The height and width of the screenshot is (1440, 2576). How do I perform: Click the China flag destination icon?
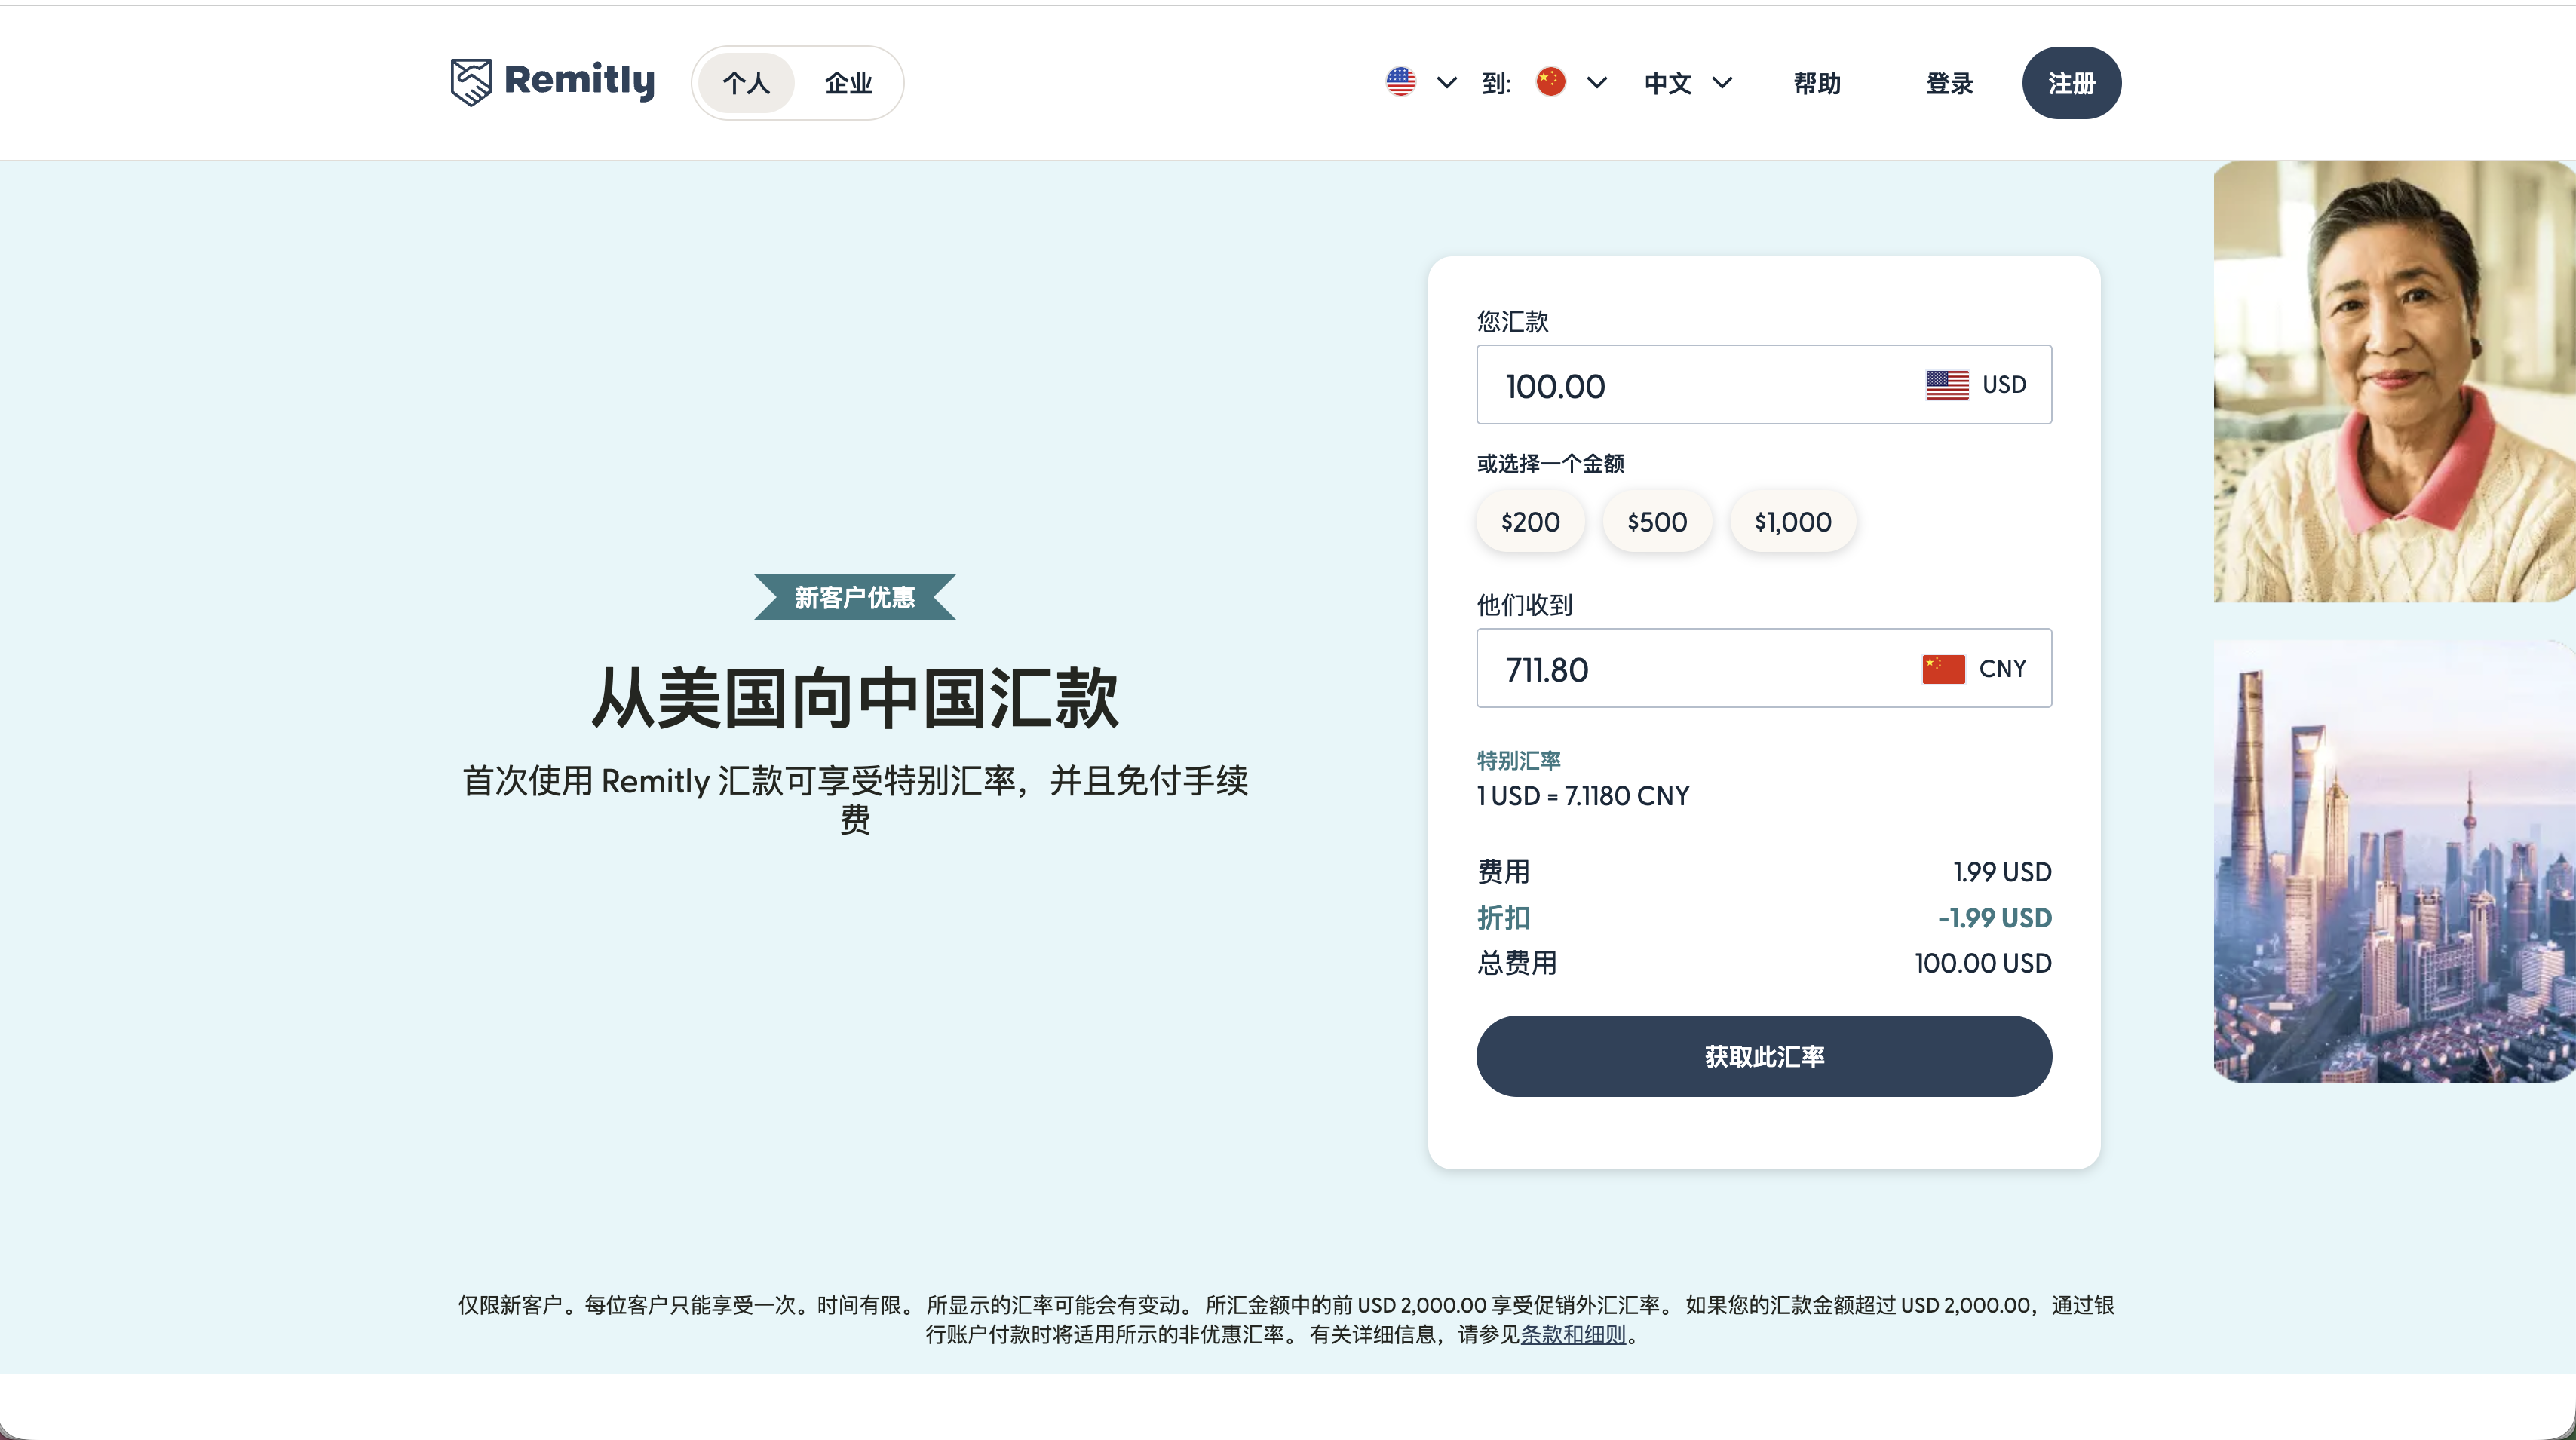tap(1550, 82)
